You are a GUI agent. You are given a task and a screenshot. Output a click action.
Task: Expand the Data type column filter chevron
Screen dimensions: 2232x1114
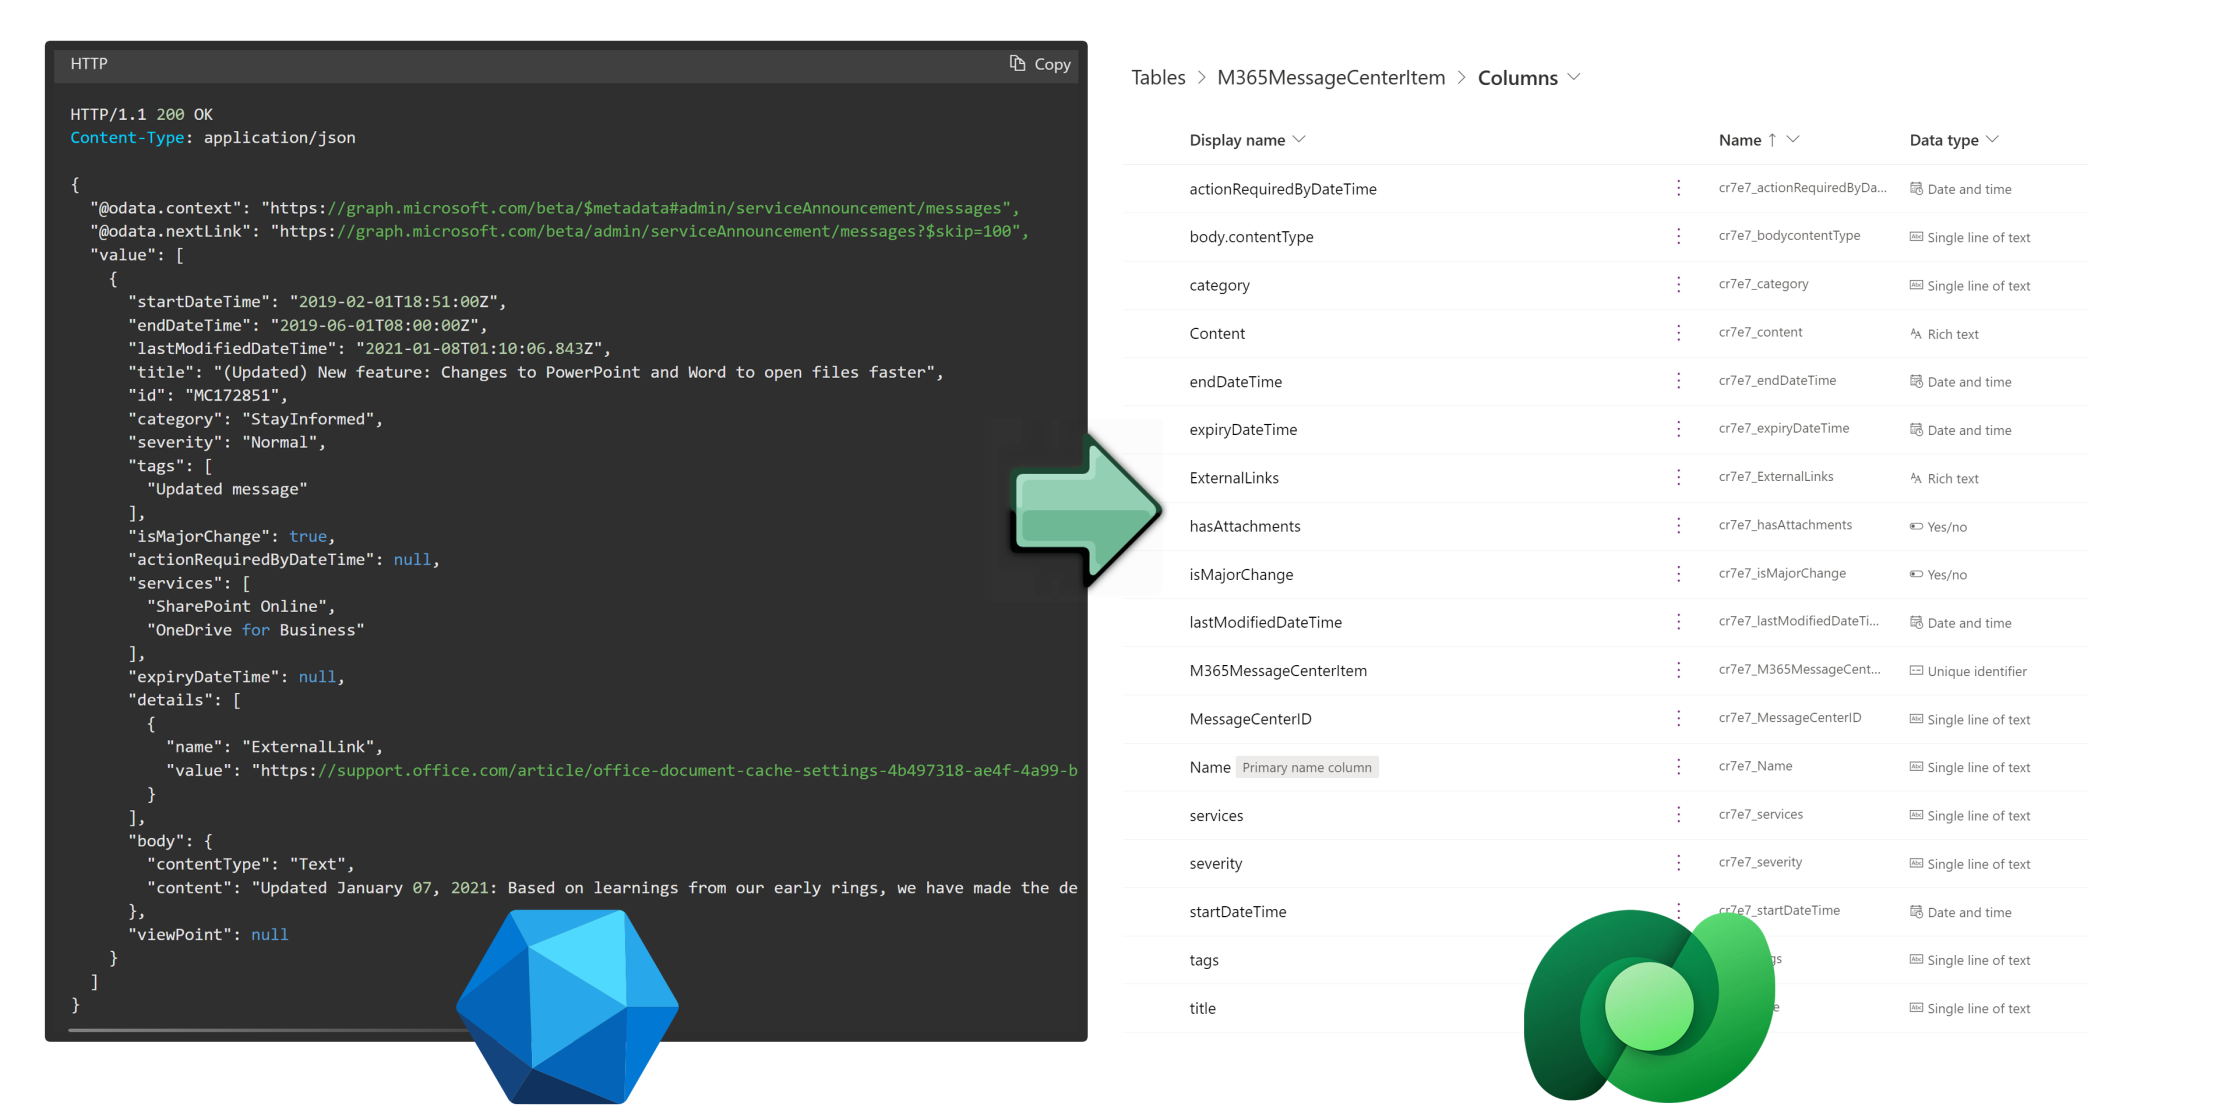click(1992, 140)
